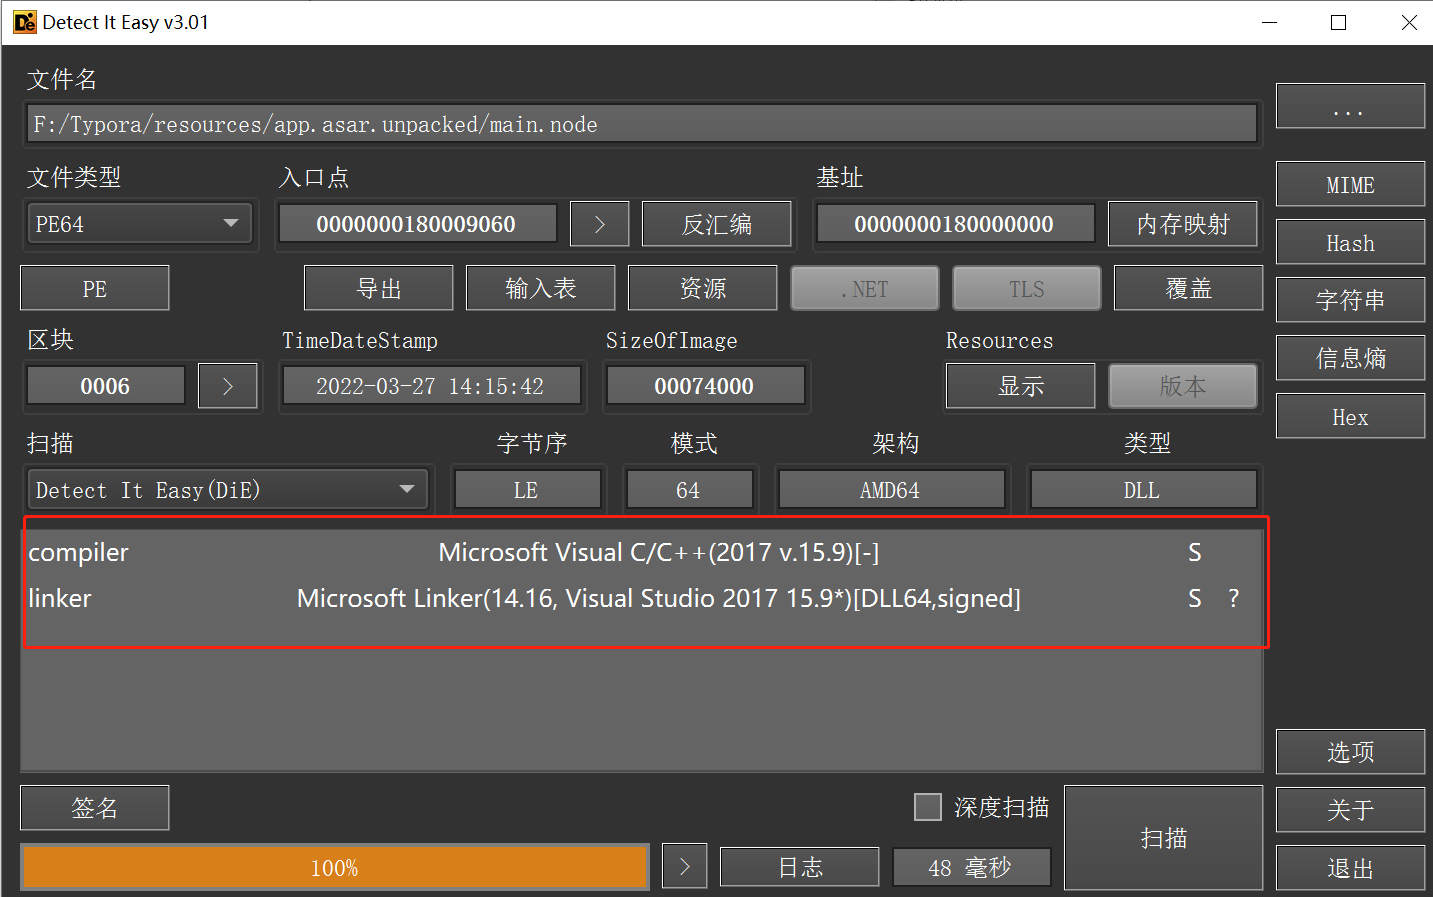The height and width of the screenshot is (897, 1433).
Task: Click the TimeDateStamp field 2022-03-27 14:15:42
Action: 432,386
